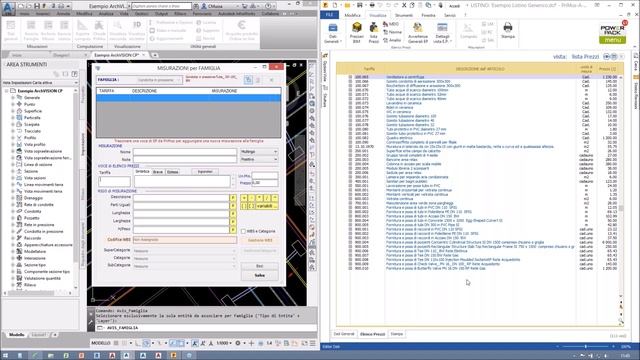Click in the Note input field
640x360 pixels.
(x=184, y=159)
